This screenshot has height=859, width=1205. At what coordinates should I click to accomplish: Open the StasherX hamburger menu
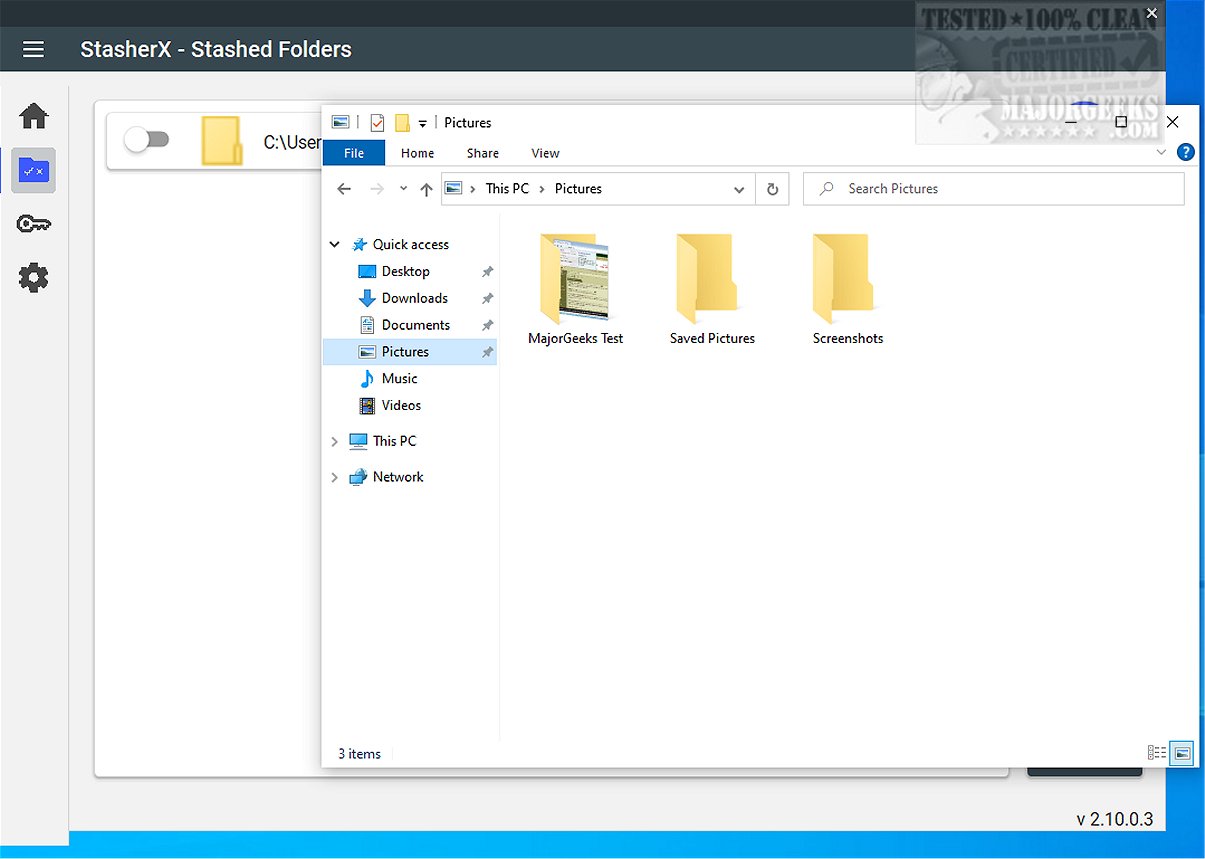tap(34, 49)
